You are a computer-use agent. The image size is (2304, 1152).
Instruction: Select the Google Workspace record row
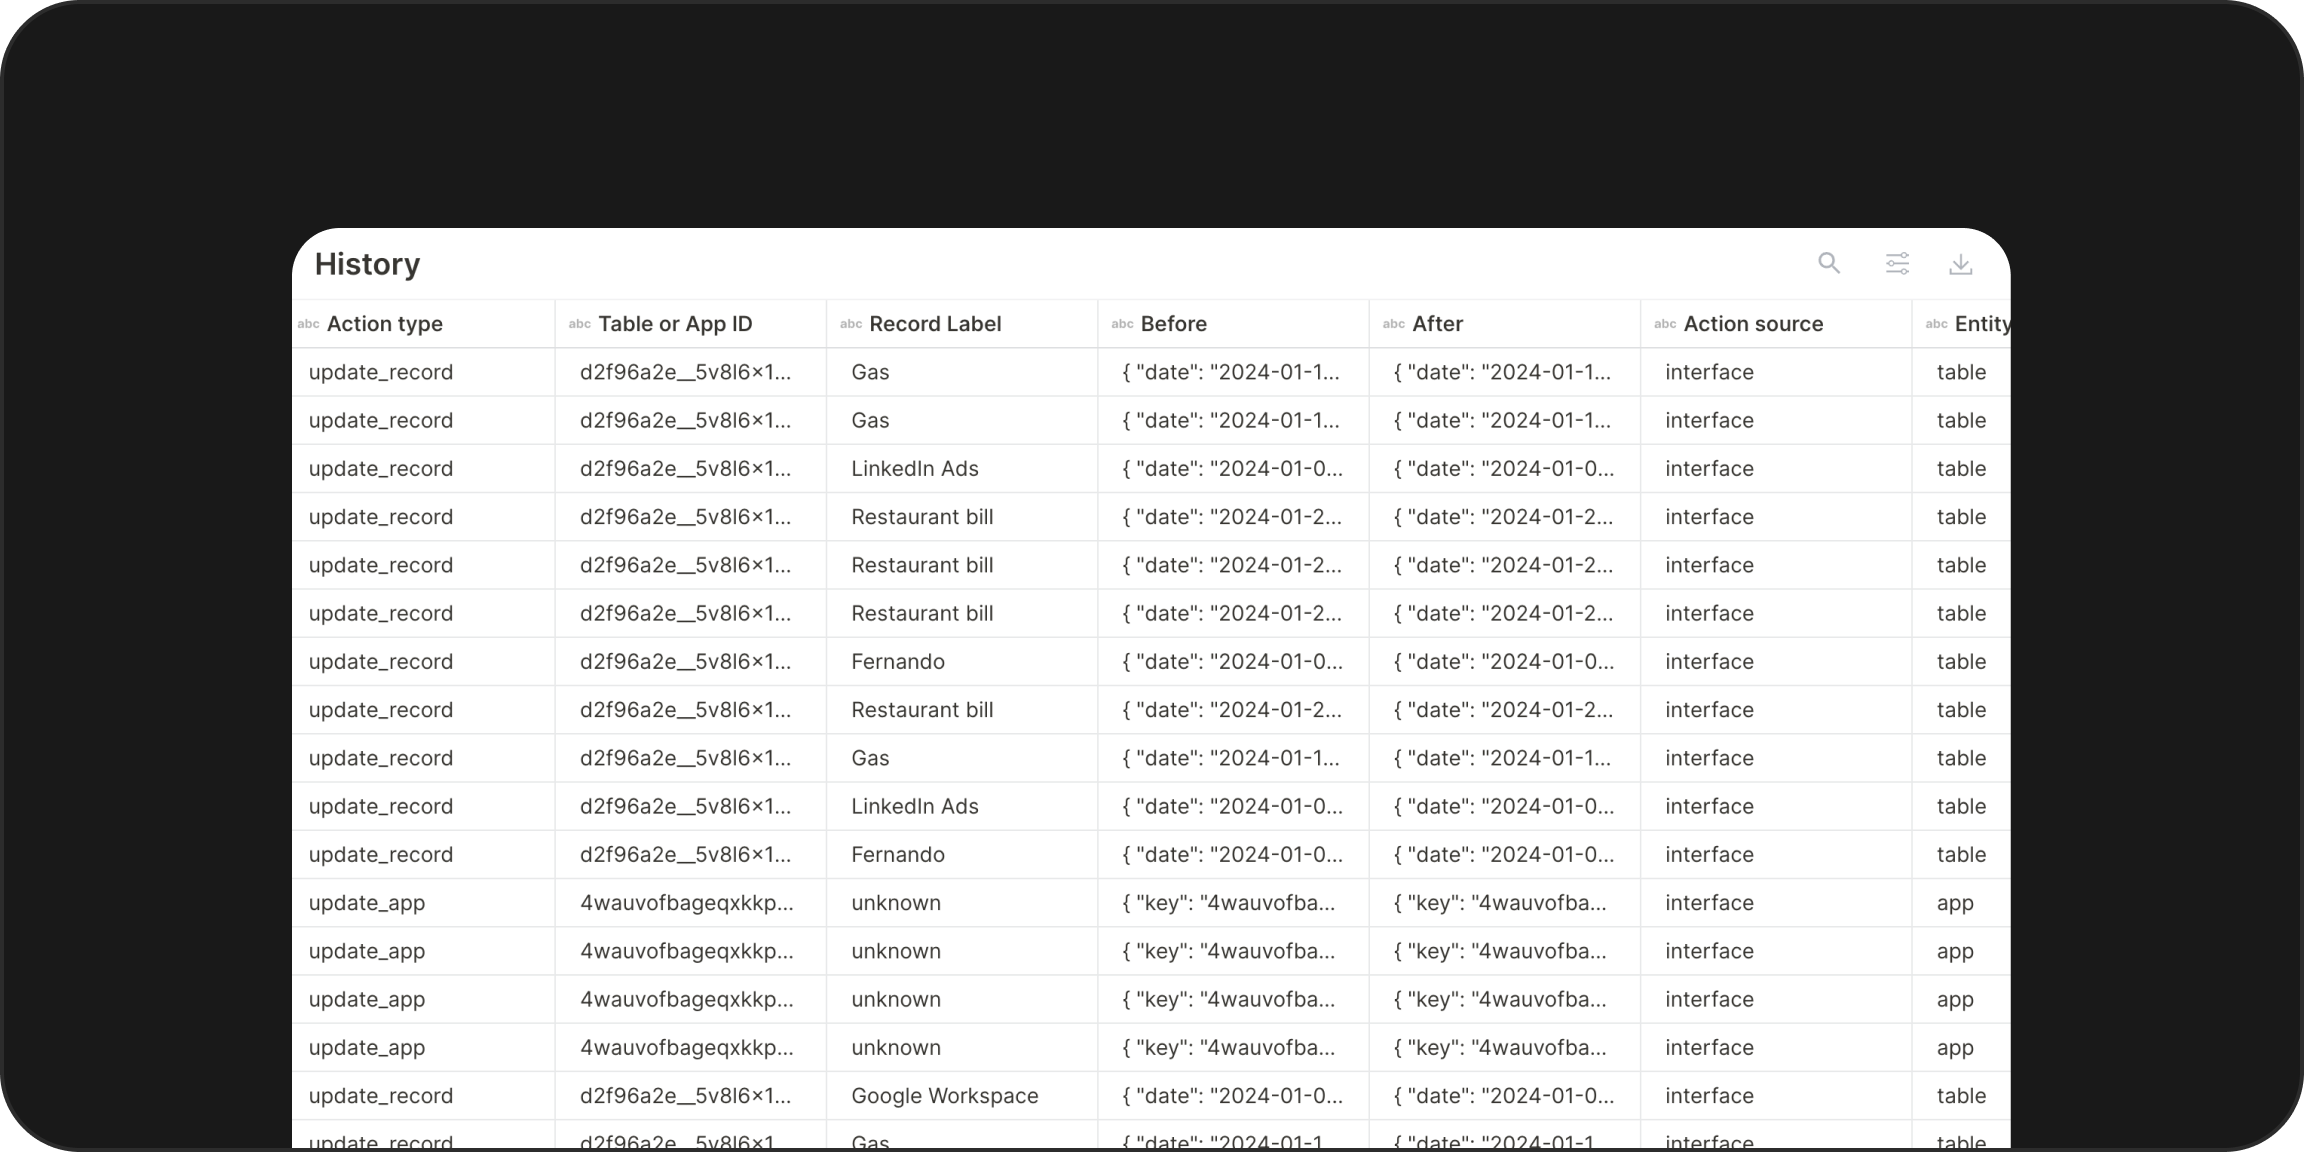(944, 1096)
